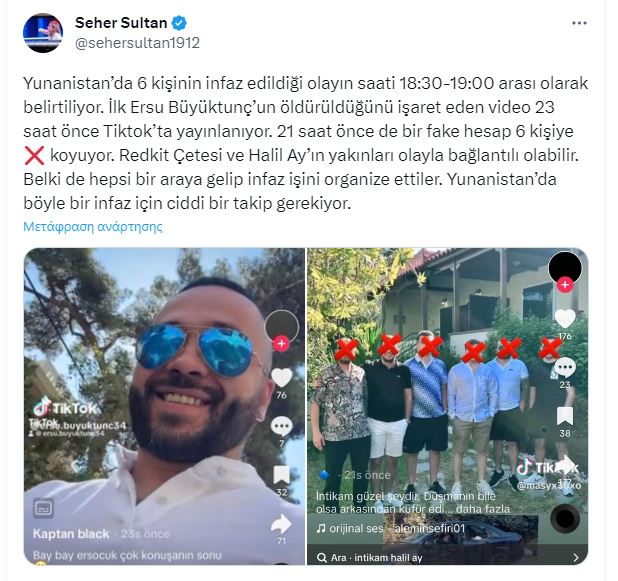Screen dimensions: 618x581
Task: Click Seher Sultan's profile avatar
Action: (43, 33)
